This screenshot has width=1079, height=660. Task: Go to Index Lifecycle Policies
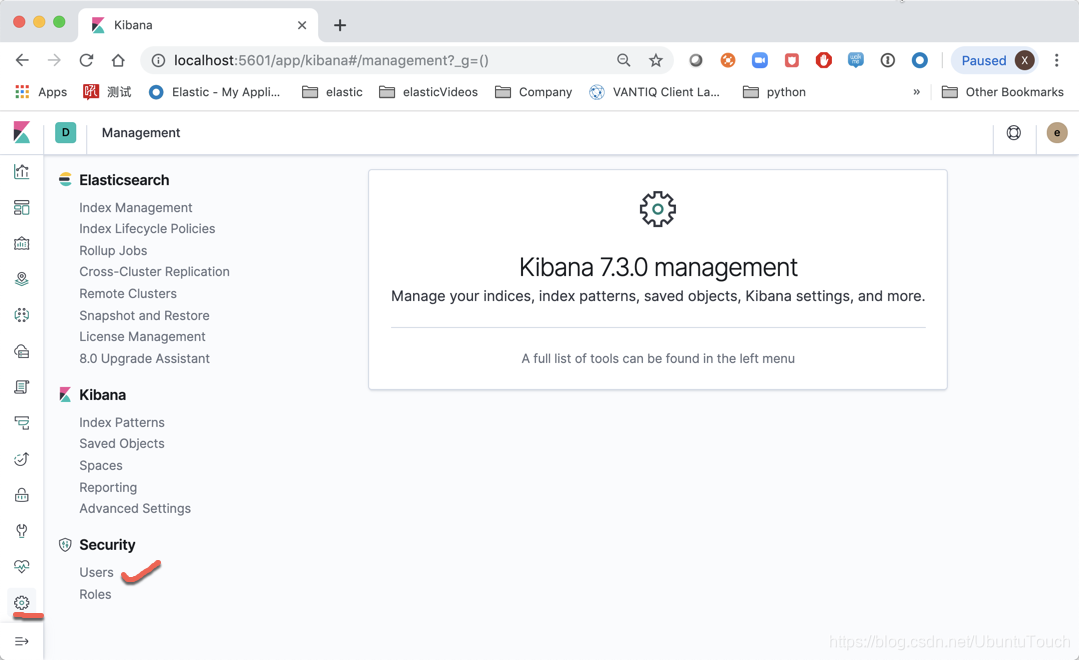[147, 228]
